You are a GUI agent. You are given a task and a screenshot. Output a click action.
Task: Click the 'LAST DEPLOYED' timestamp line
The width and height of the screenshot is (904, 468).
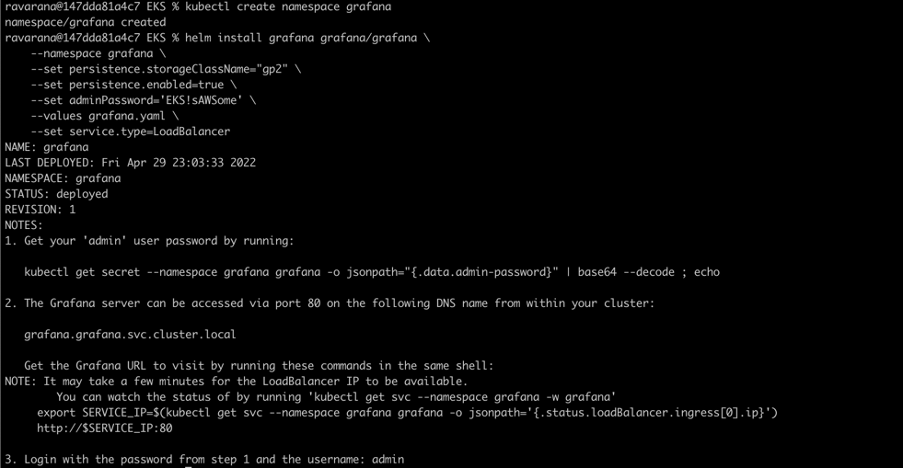point(130,163)
